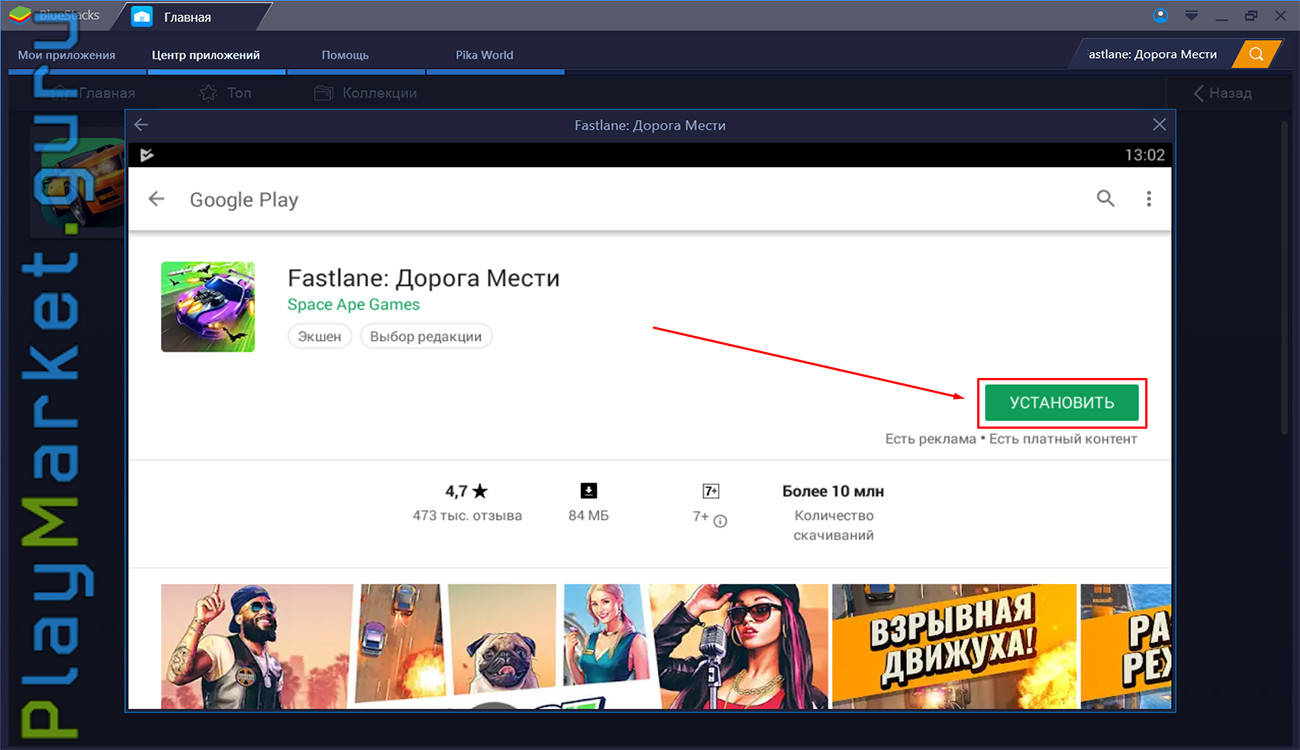Open the Помощь tab
1300x750 pixels.
345,55
